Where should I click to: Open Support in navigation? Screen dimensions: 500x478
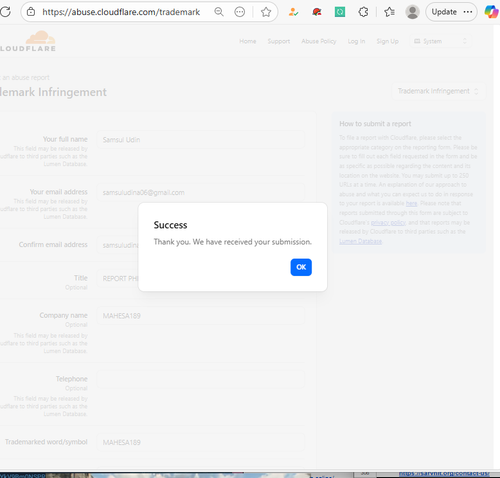coord(279,41)
